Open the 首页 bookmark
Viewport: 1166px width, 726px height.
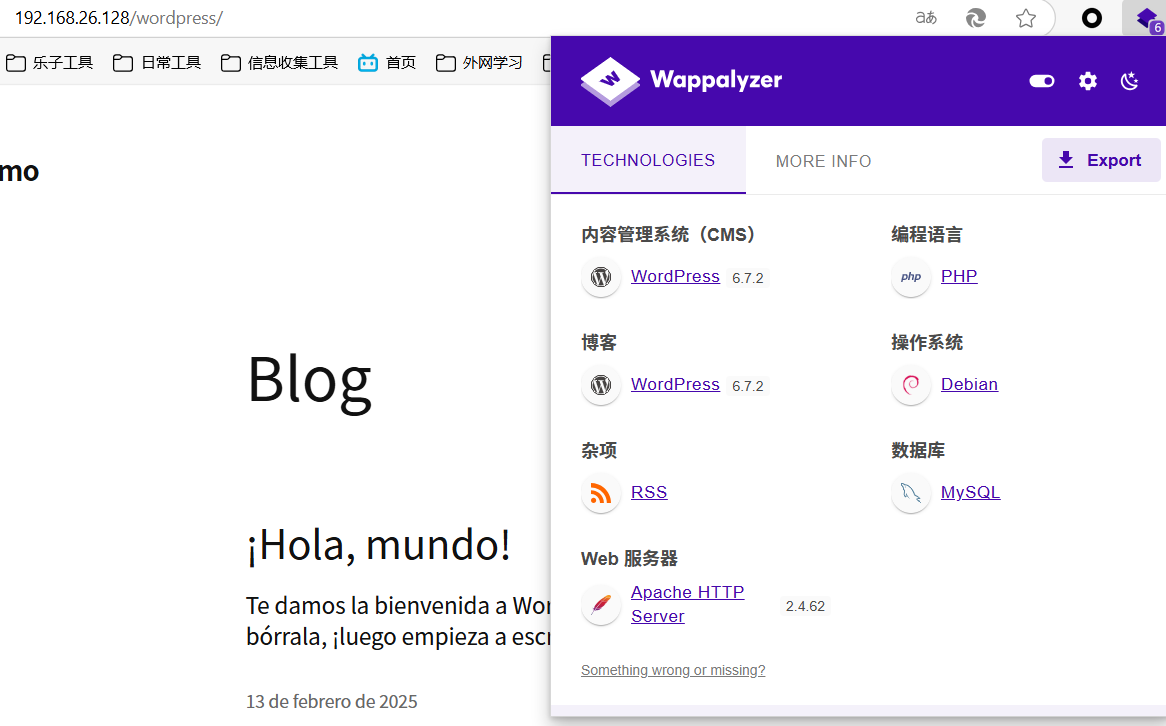pos(387,62)
